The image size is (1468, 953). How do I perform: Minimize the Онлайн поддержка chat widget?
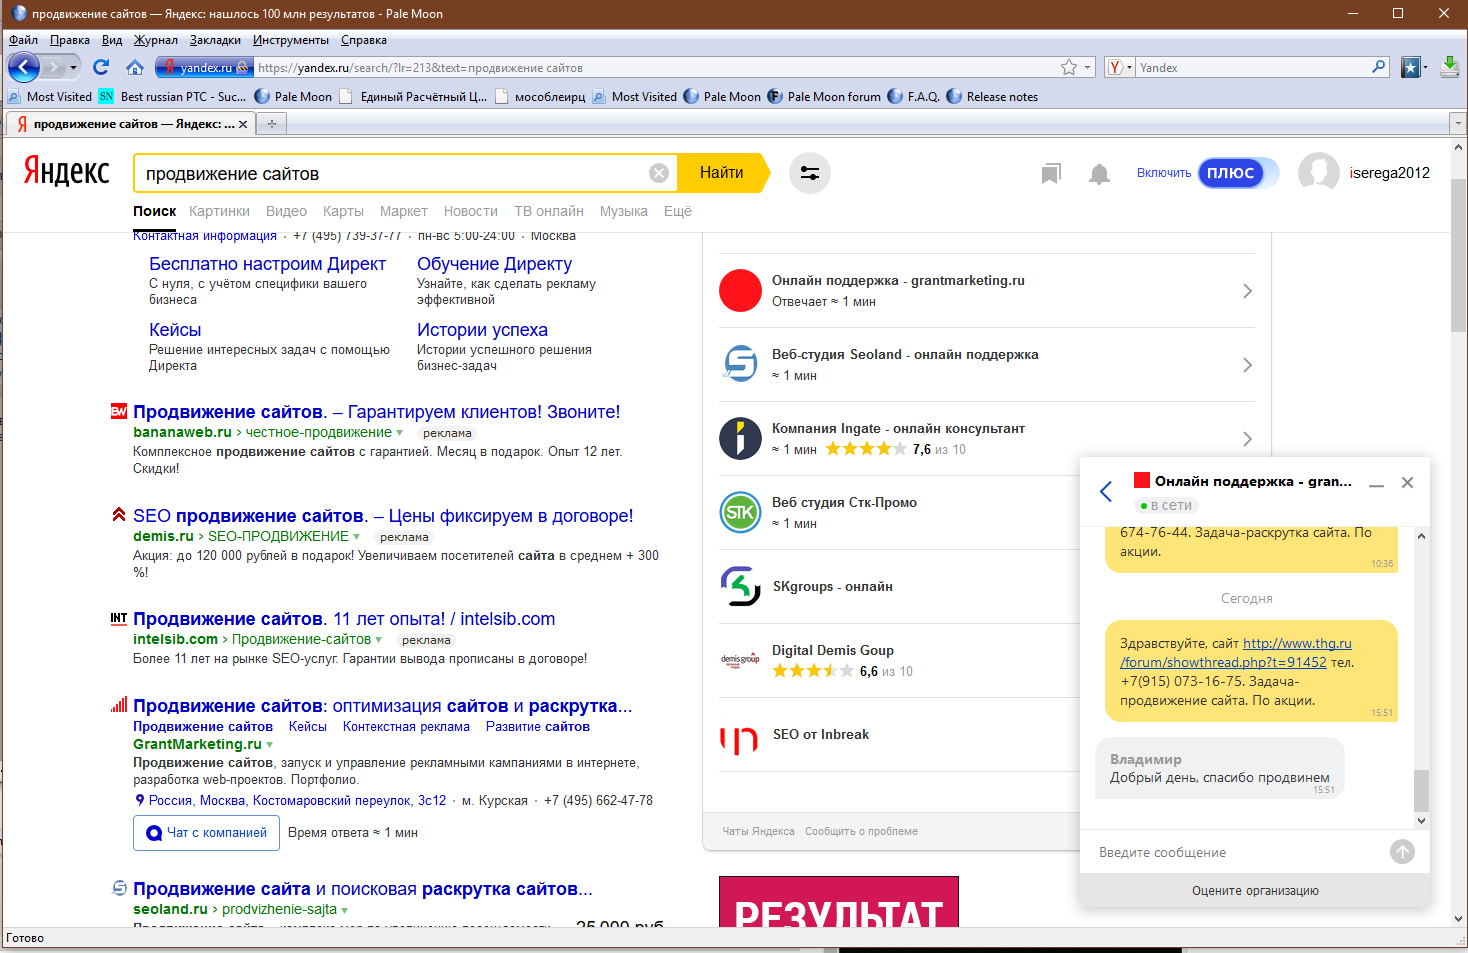click(x=1377, y=484)
